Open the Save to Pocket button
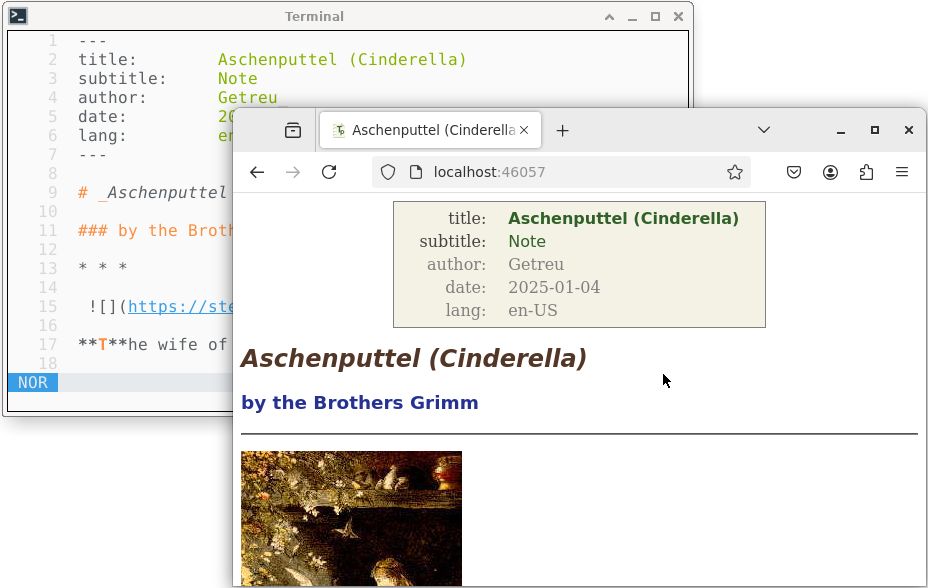The image size is (928, 588). tap(794, 172)
